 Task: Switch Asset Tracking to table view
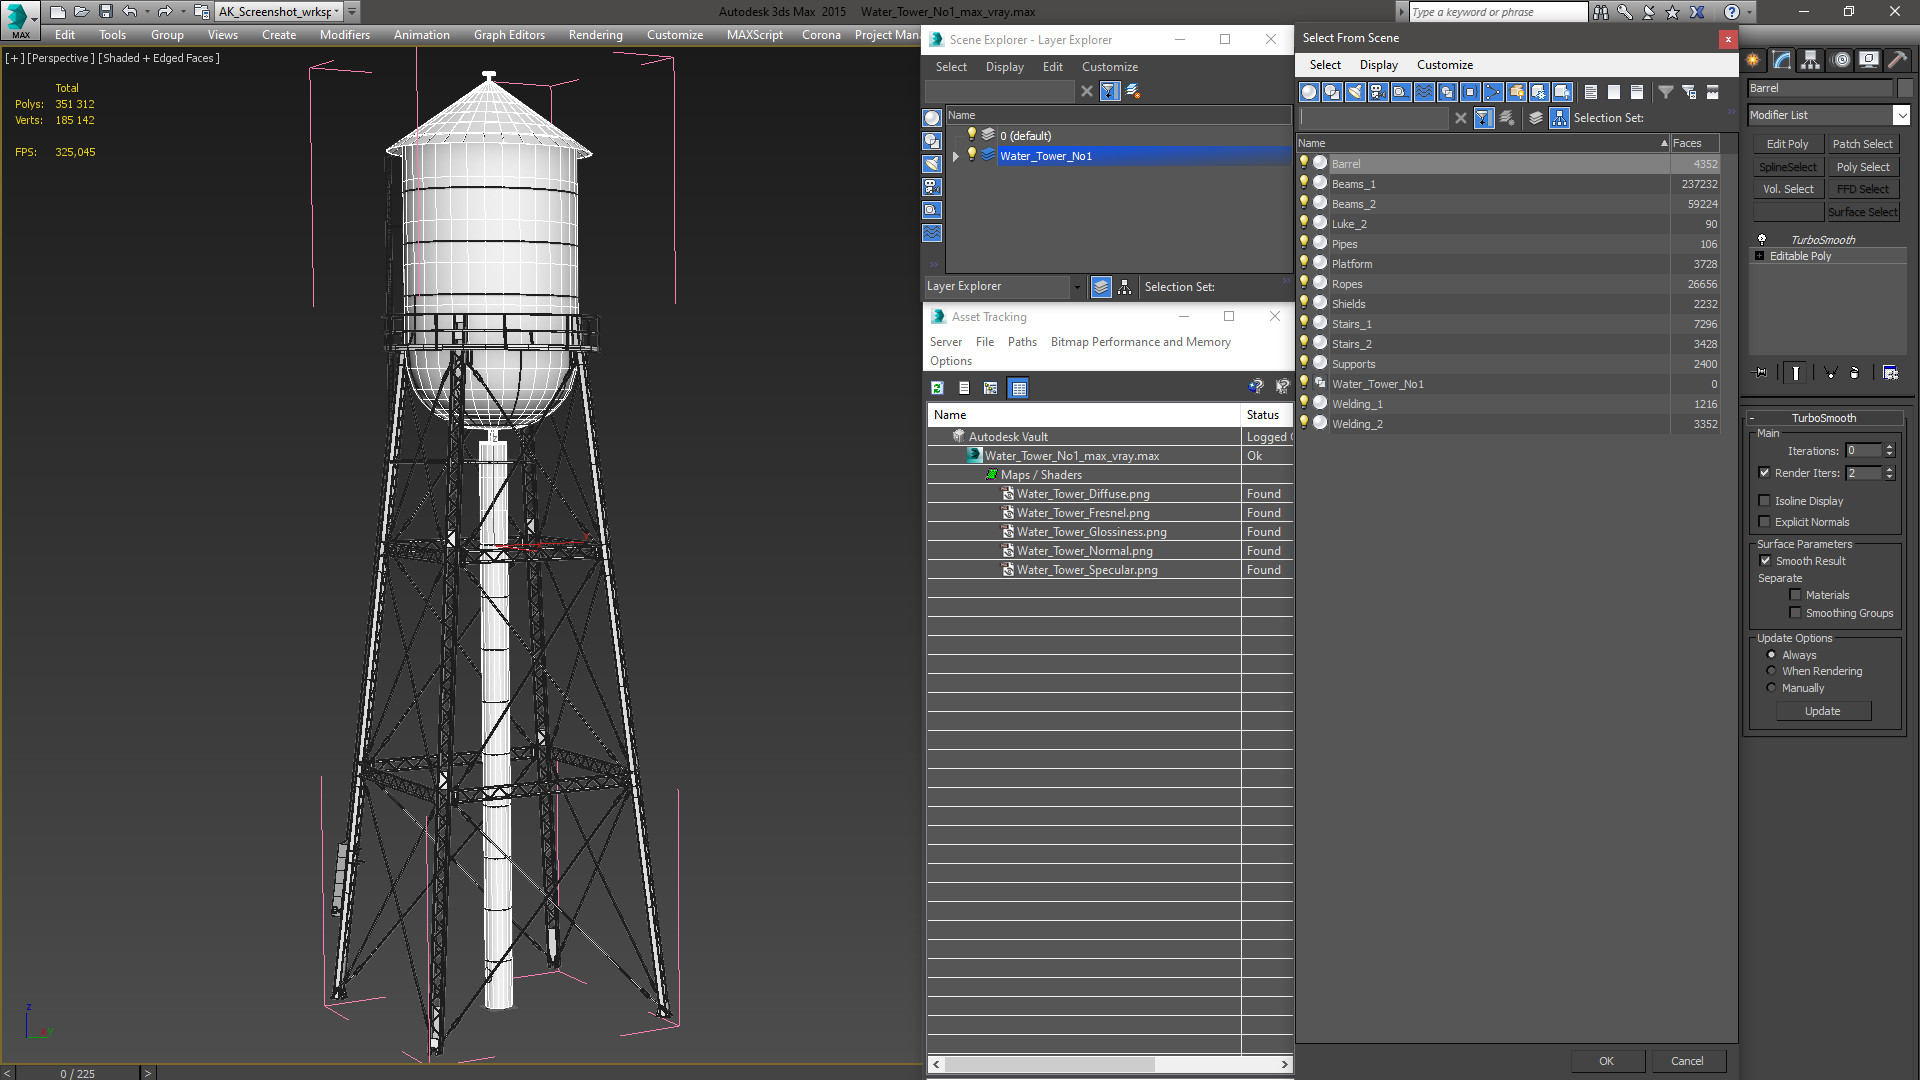coord(1018,388)
